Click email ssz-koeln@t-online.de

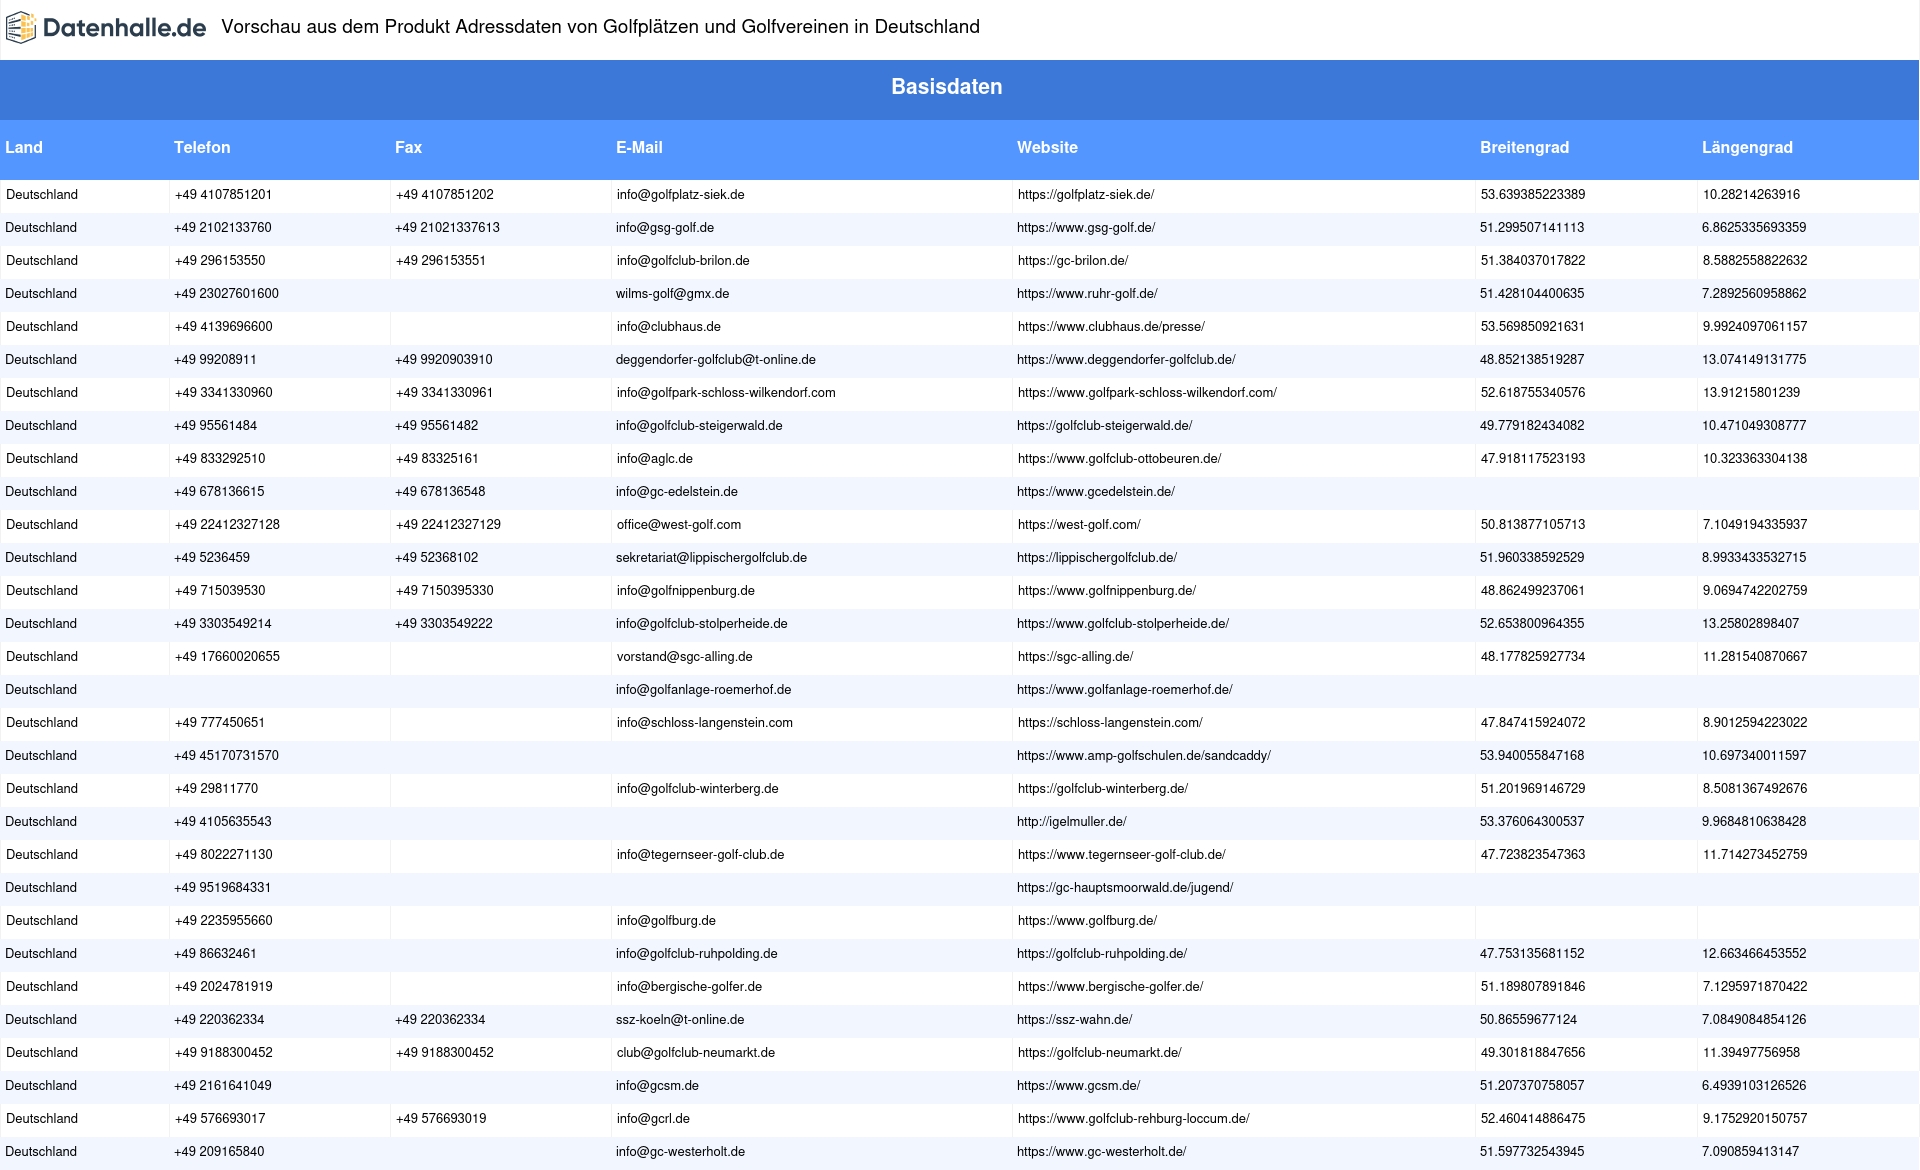[680, 1020]
